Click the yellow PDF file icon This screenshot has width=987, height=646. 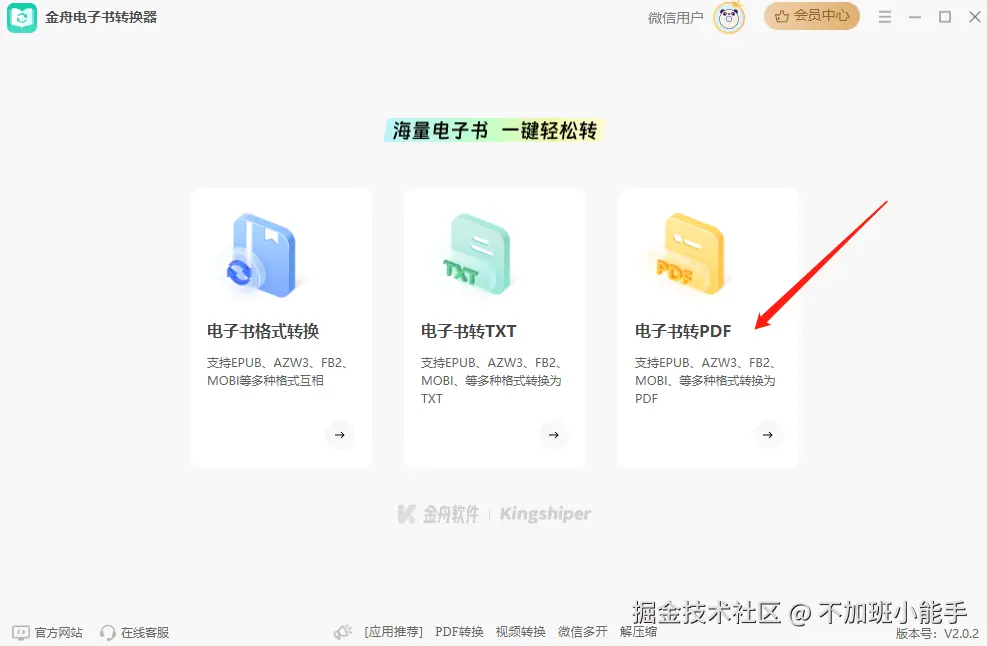tap(691, 254)
